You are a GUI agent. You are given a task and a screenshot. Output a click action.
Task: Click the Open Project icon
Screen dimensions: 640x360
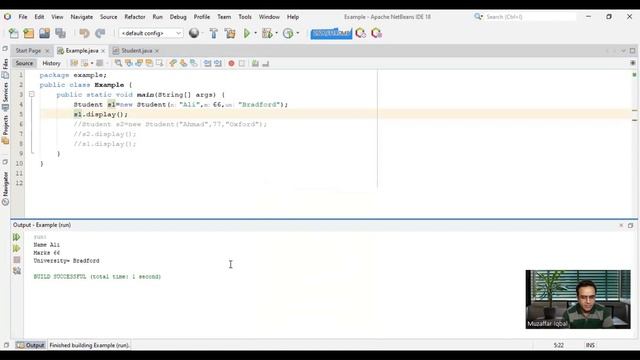[44, 33]
